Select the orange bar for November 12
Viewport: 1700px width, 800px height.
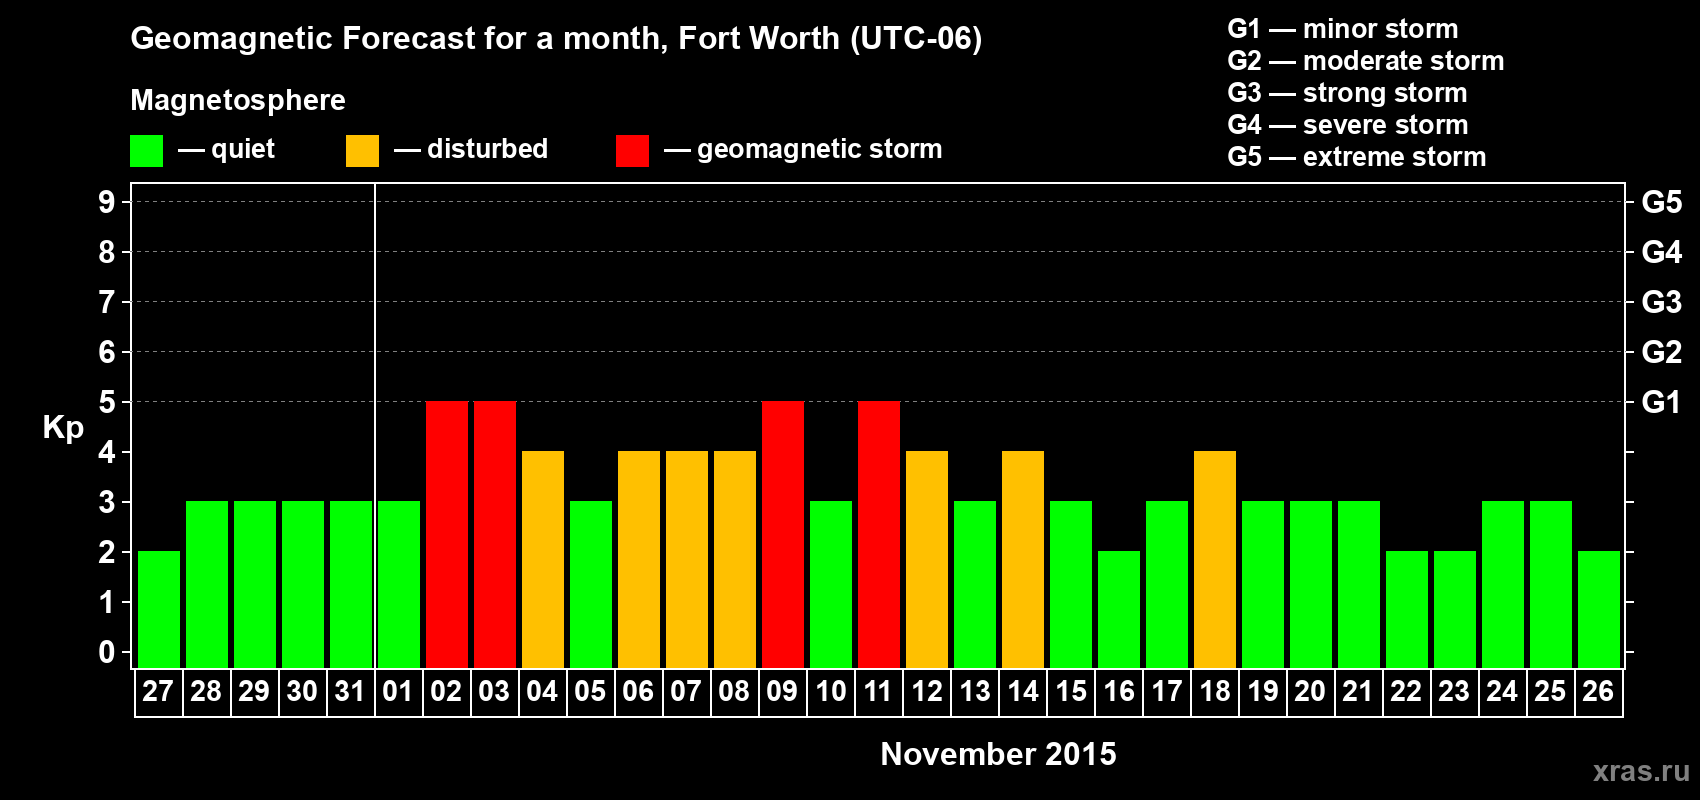pyautogui.click(x=927, y=559)
